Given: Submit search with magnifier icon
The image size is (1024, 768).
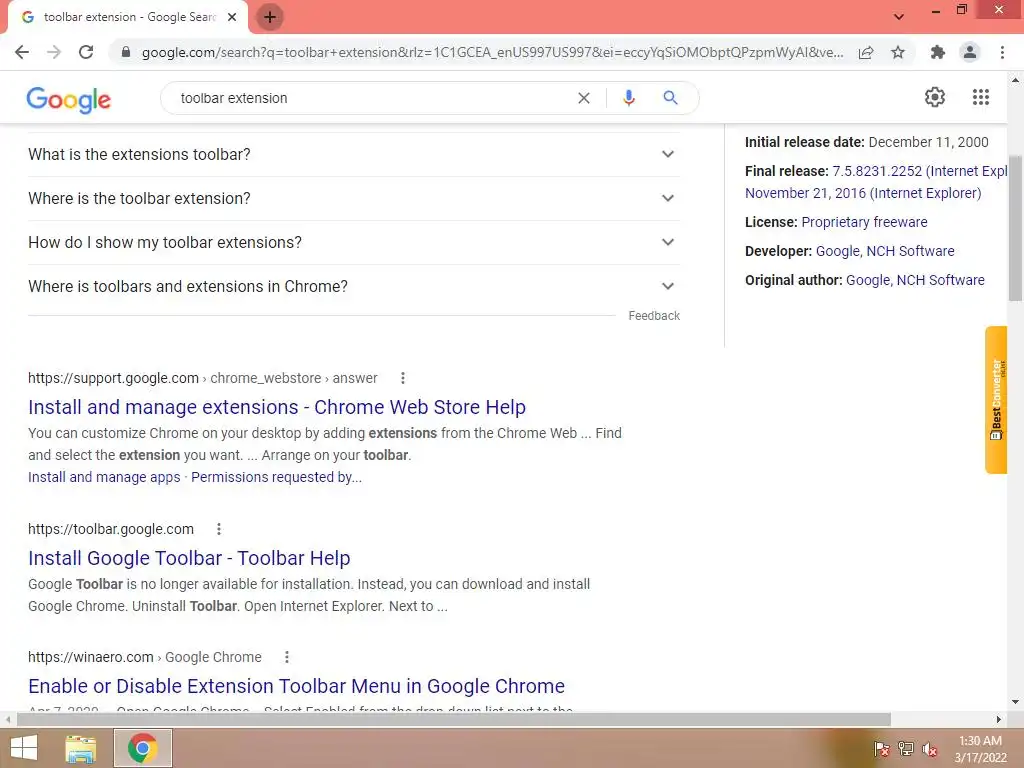Looking at the screenshot, I should (670, 98).
